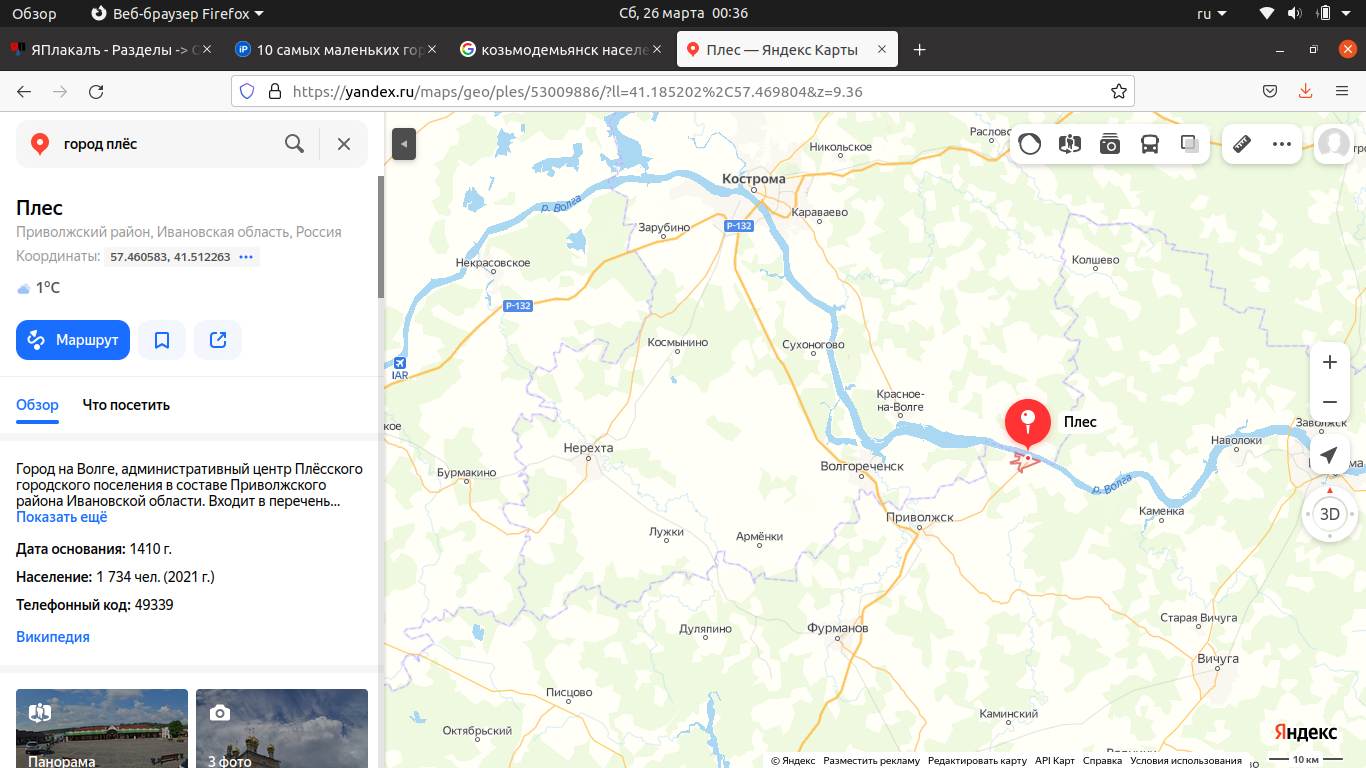
Task: Go back in browser history
Action: (24, 92)
